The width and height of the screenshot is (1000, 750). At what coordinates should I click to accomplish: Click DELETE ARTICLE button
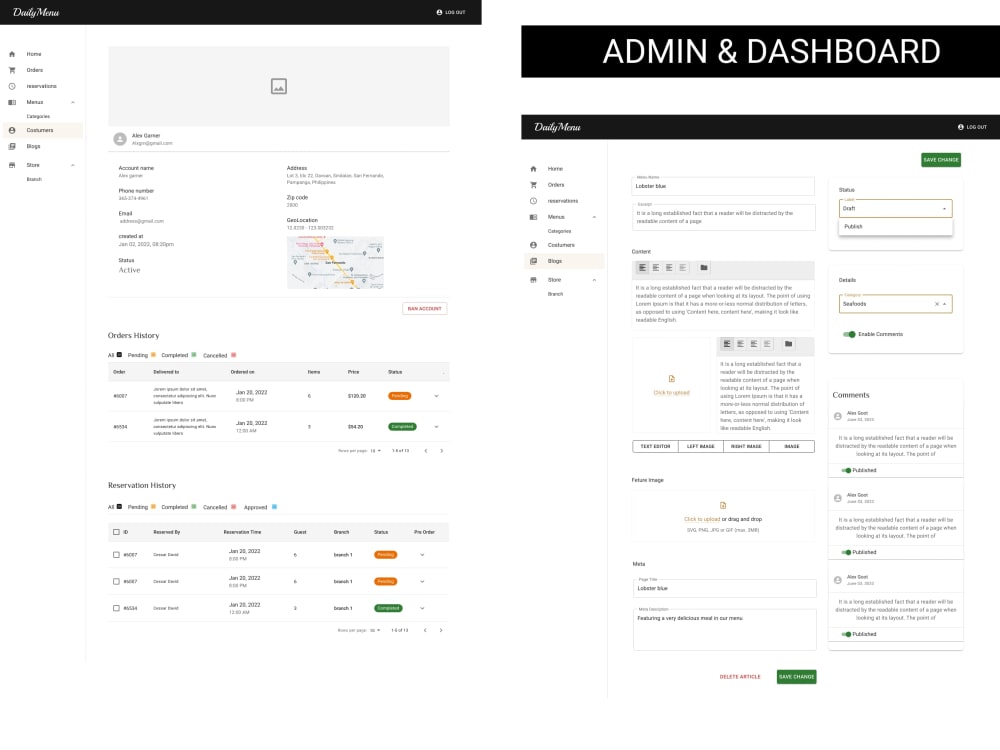click(x=740, y=677)
